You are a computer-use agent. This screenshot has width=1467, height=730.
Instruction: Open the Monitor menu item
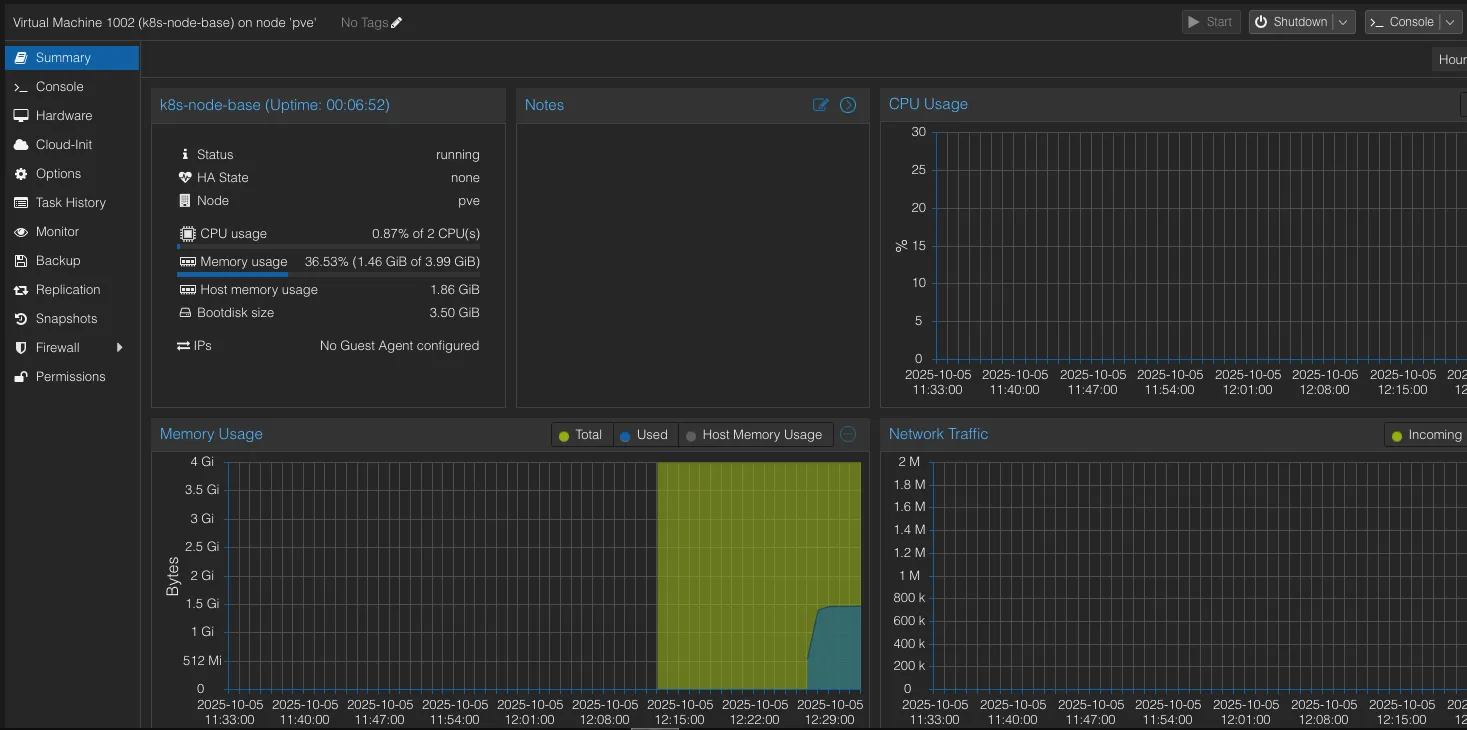point(57,232)
